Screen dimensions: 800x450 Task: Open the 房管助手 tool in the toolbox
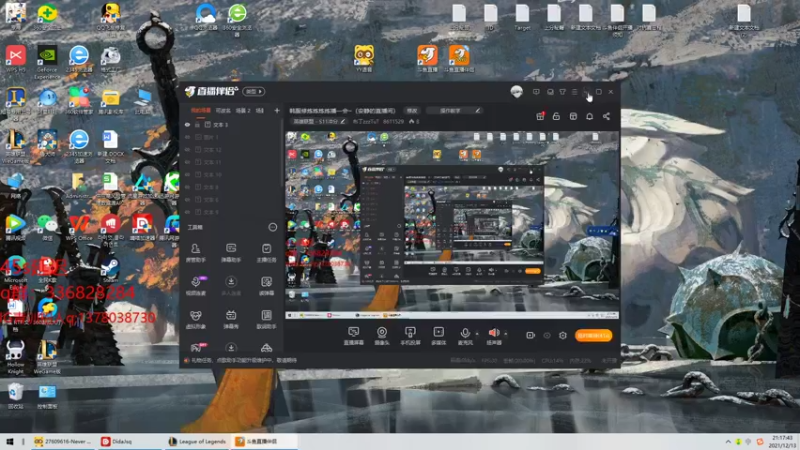[x=195, y=252]
